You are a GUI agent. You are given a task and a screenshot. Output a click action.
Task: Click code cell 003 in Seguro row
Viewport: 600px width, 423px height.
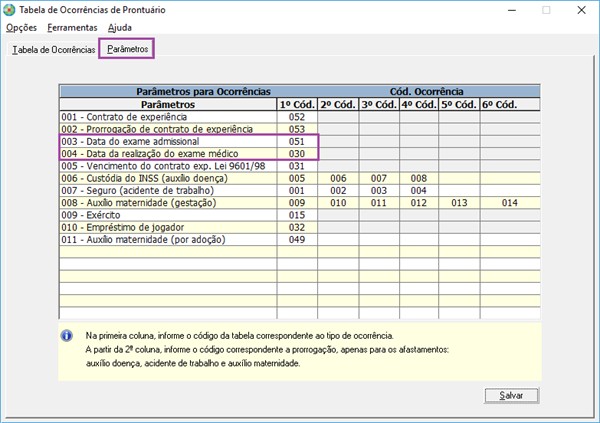pyautogui.click(x=379, y=190)
